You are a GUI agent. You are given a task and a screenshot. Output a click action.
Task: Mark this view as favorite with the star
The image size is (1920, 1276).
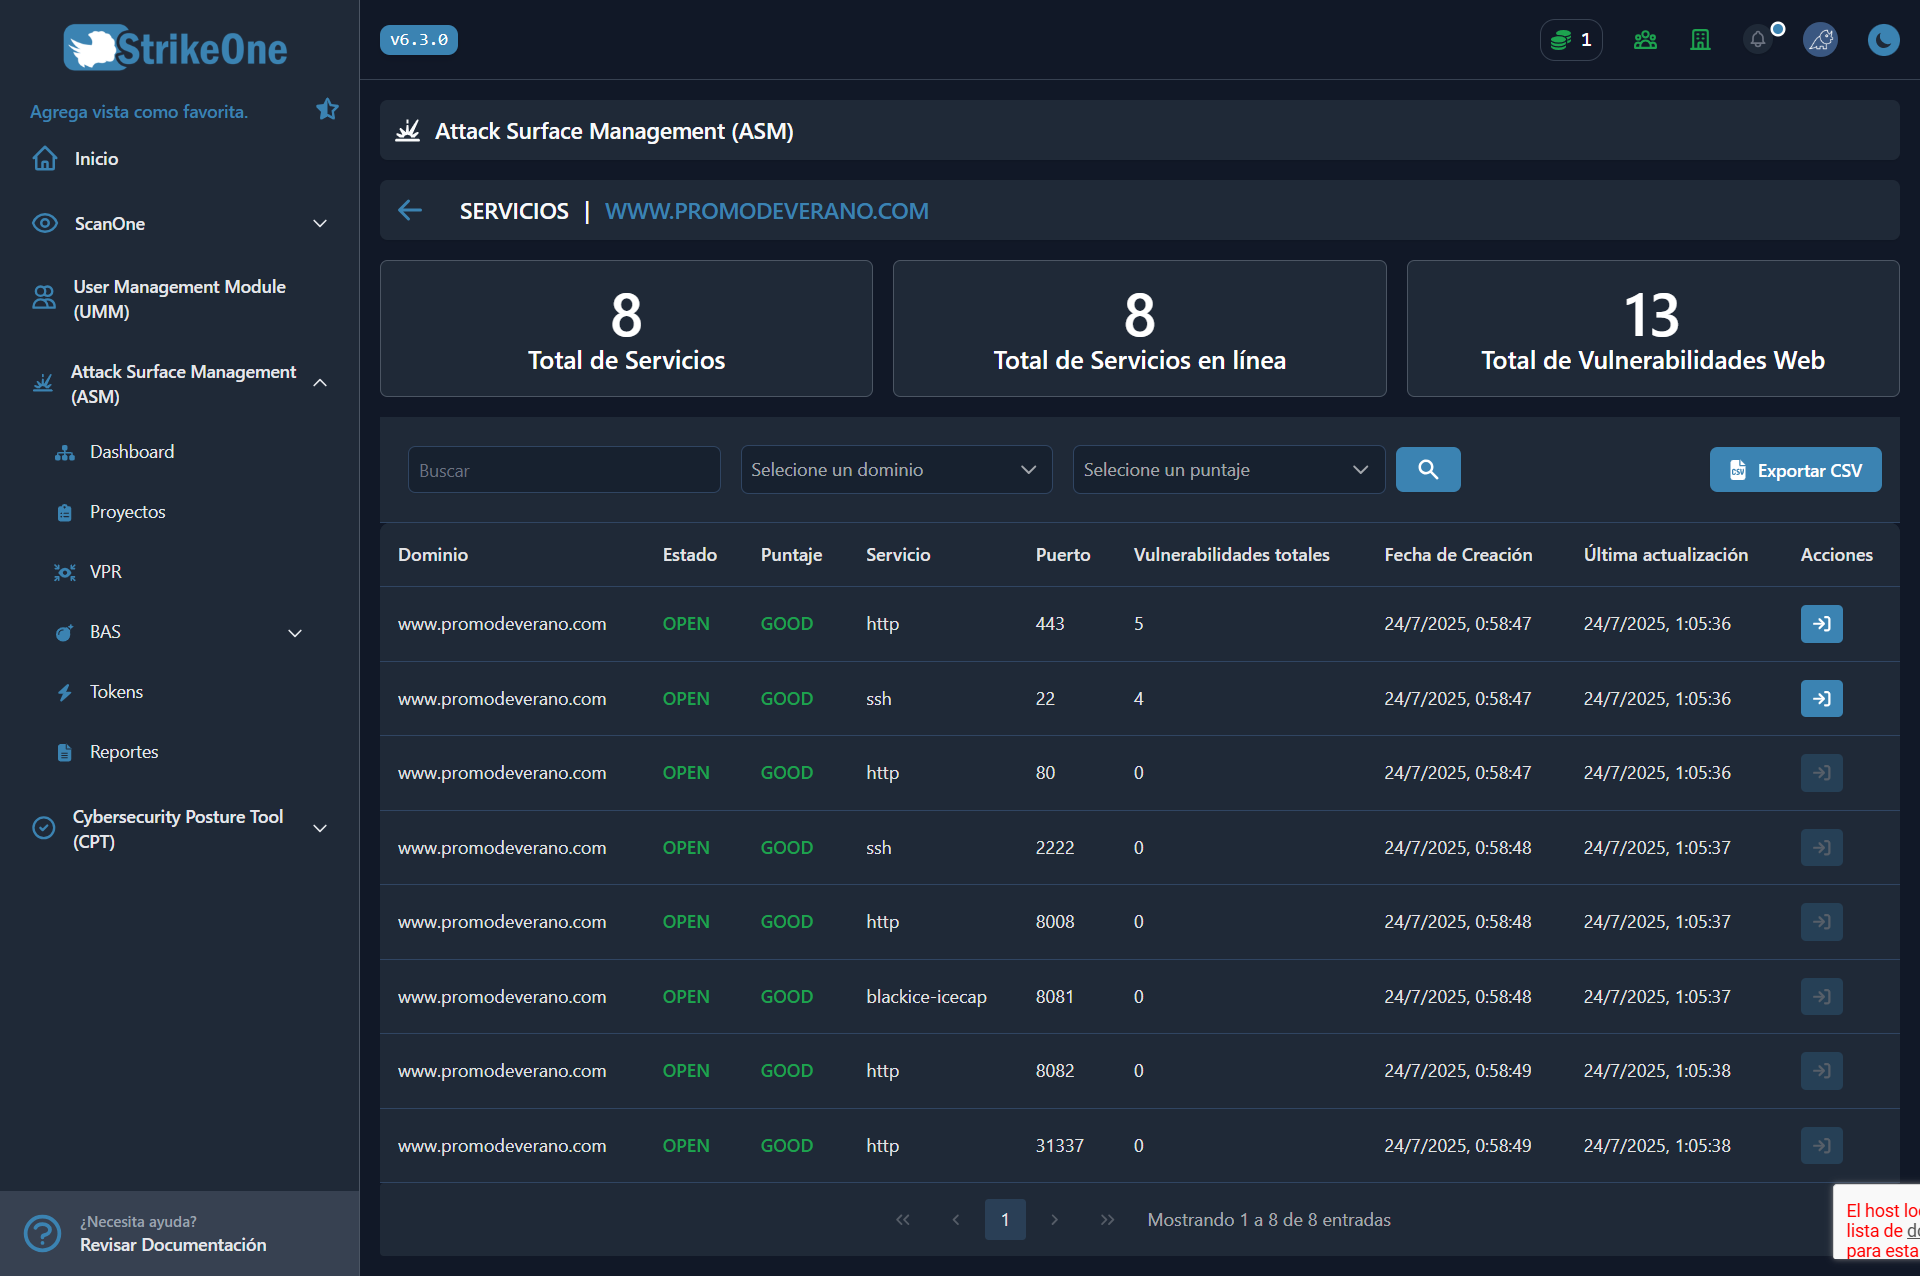(x=327, y=109)
